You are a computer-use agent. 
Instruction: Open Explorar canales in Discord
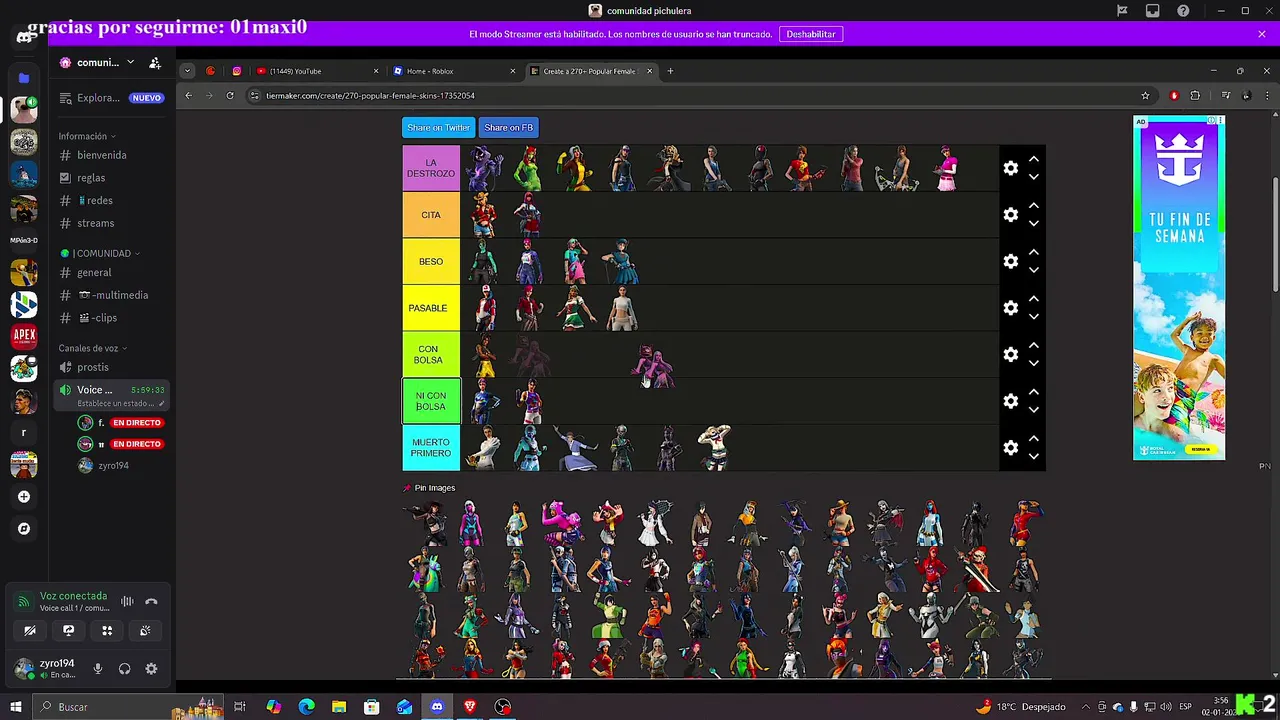(111, 98)
